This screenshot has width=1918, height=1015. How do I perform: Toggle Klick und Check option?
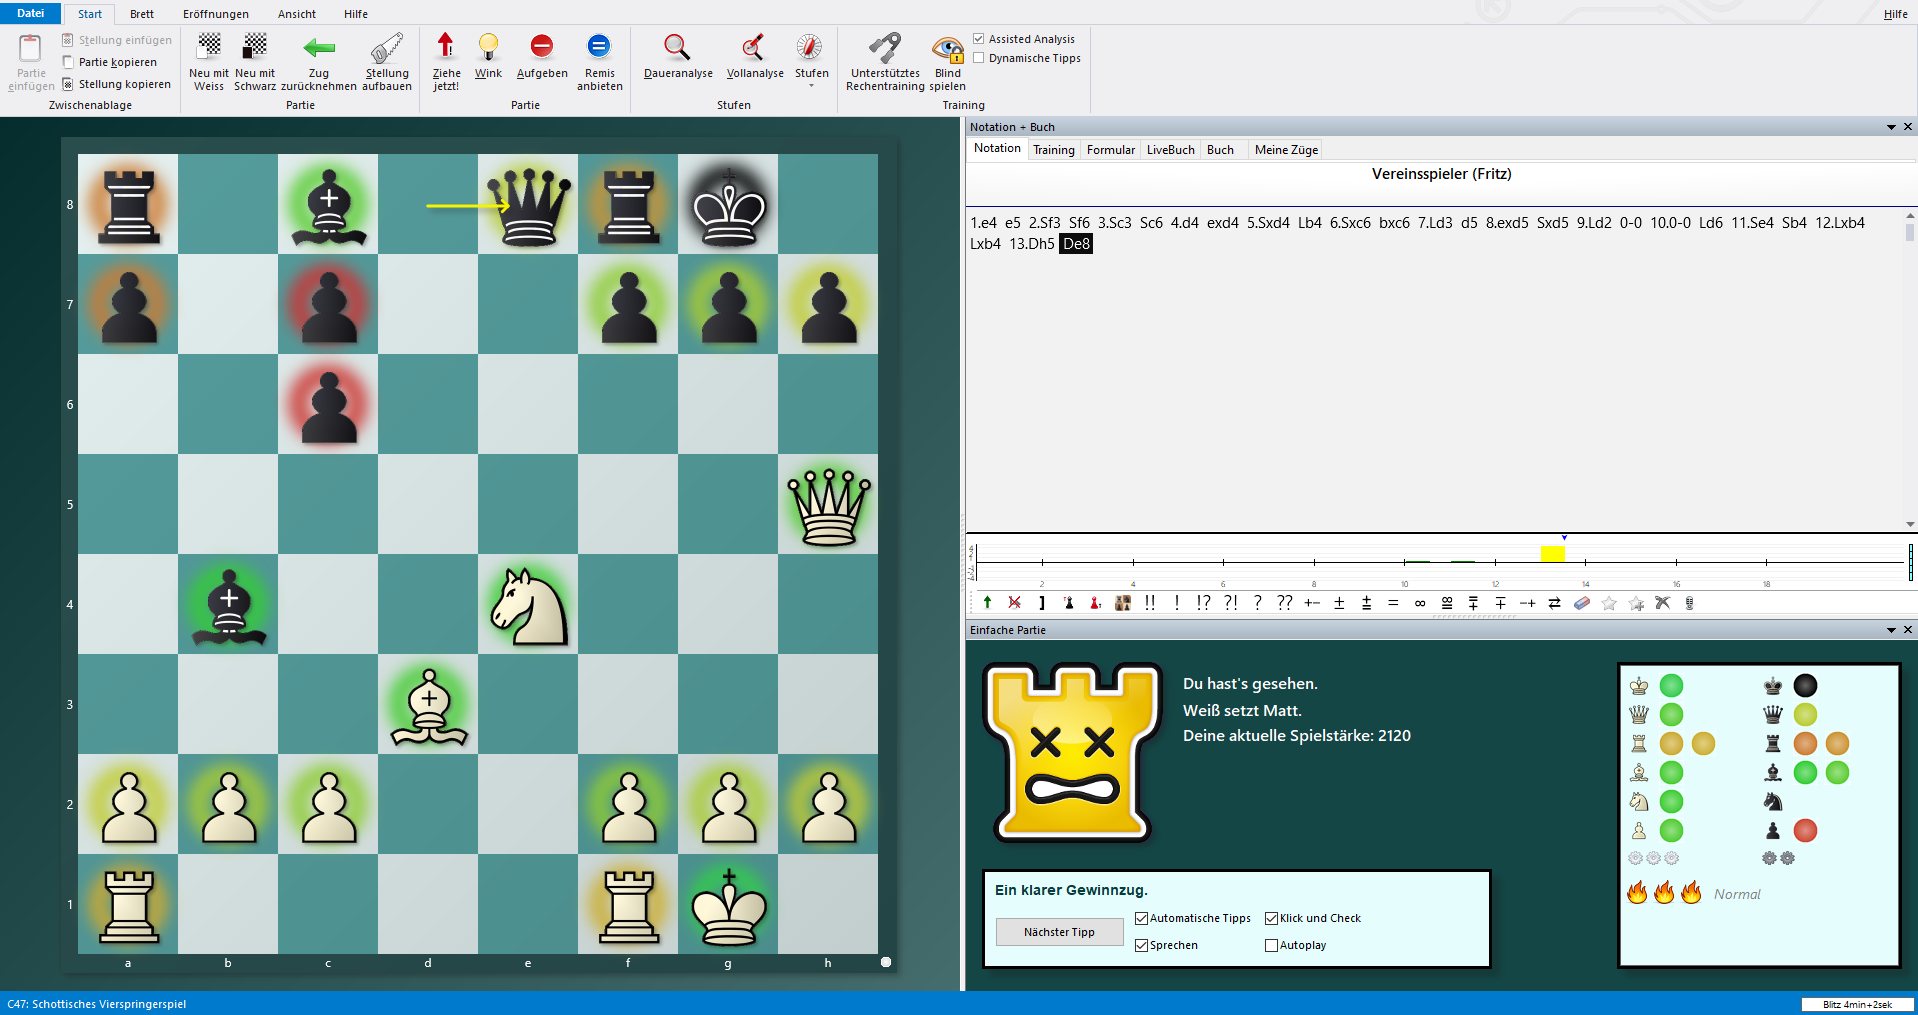pos(1271,918)
